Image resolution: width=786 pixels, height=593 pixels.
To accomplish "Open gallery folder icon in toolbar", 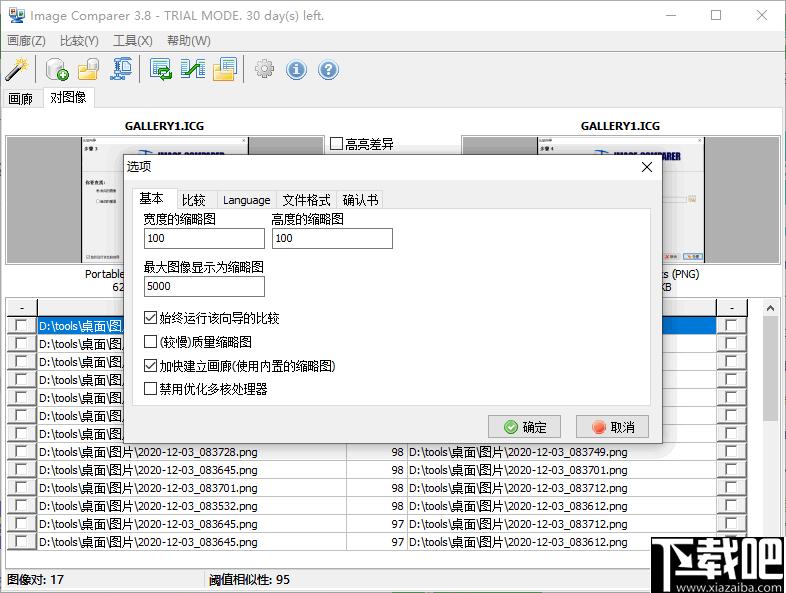I will click(x=88, y=69).
